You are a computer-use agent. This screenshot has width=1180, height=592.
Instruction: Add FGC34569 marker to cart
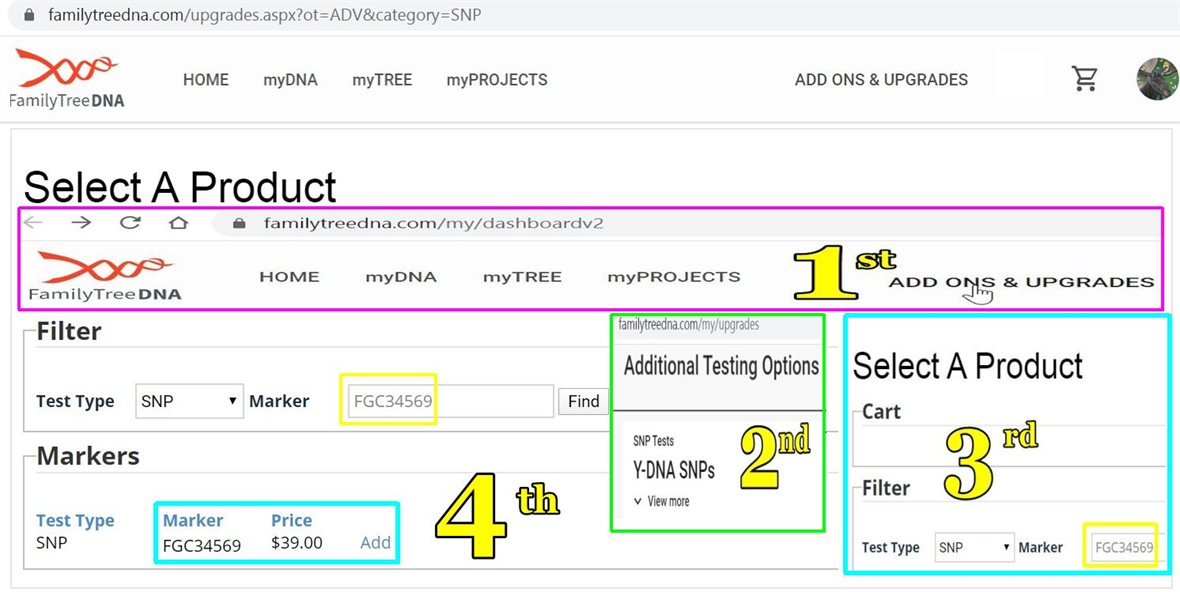pos(375,543)
